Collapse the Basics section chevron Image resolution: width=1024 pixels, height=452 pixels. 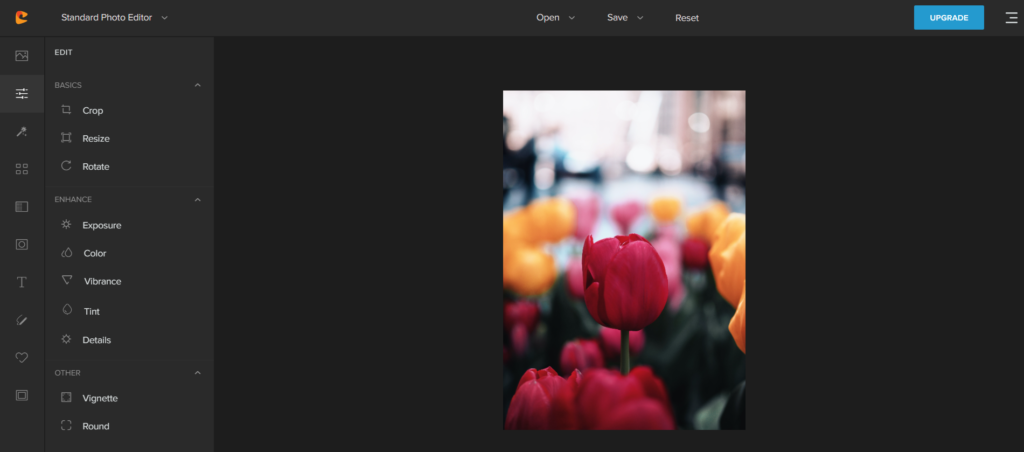[x=198, y=85]
